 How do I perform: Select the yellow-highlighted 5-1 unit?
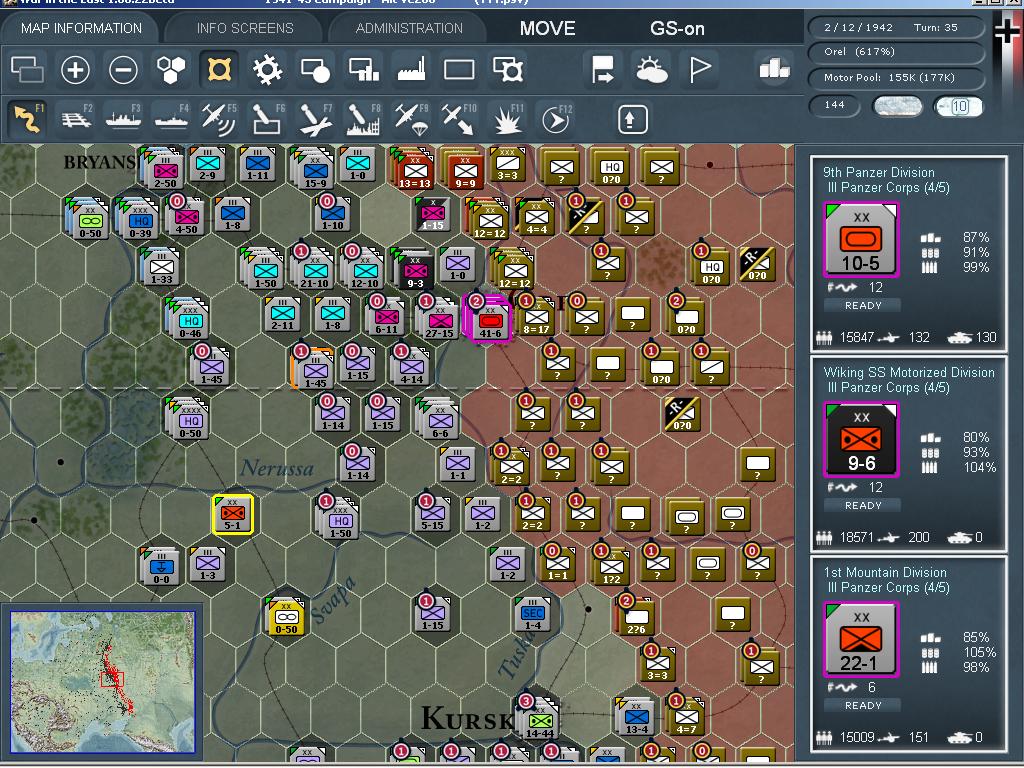tap(233, 515)
